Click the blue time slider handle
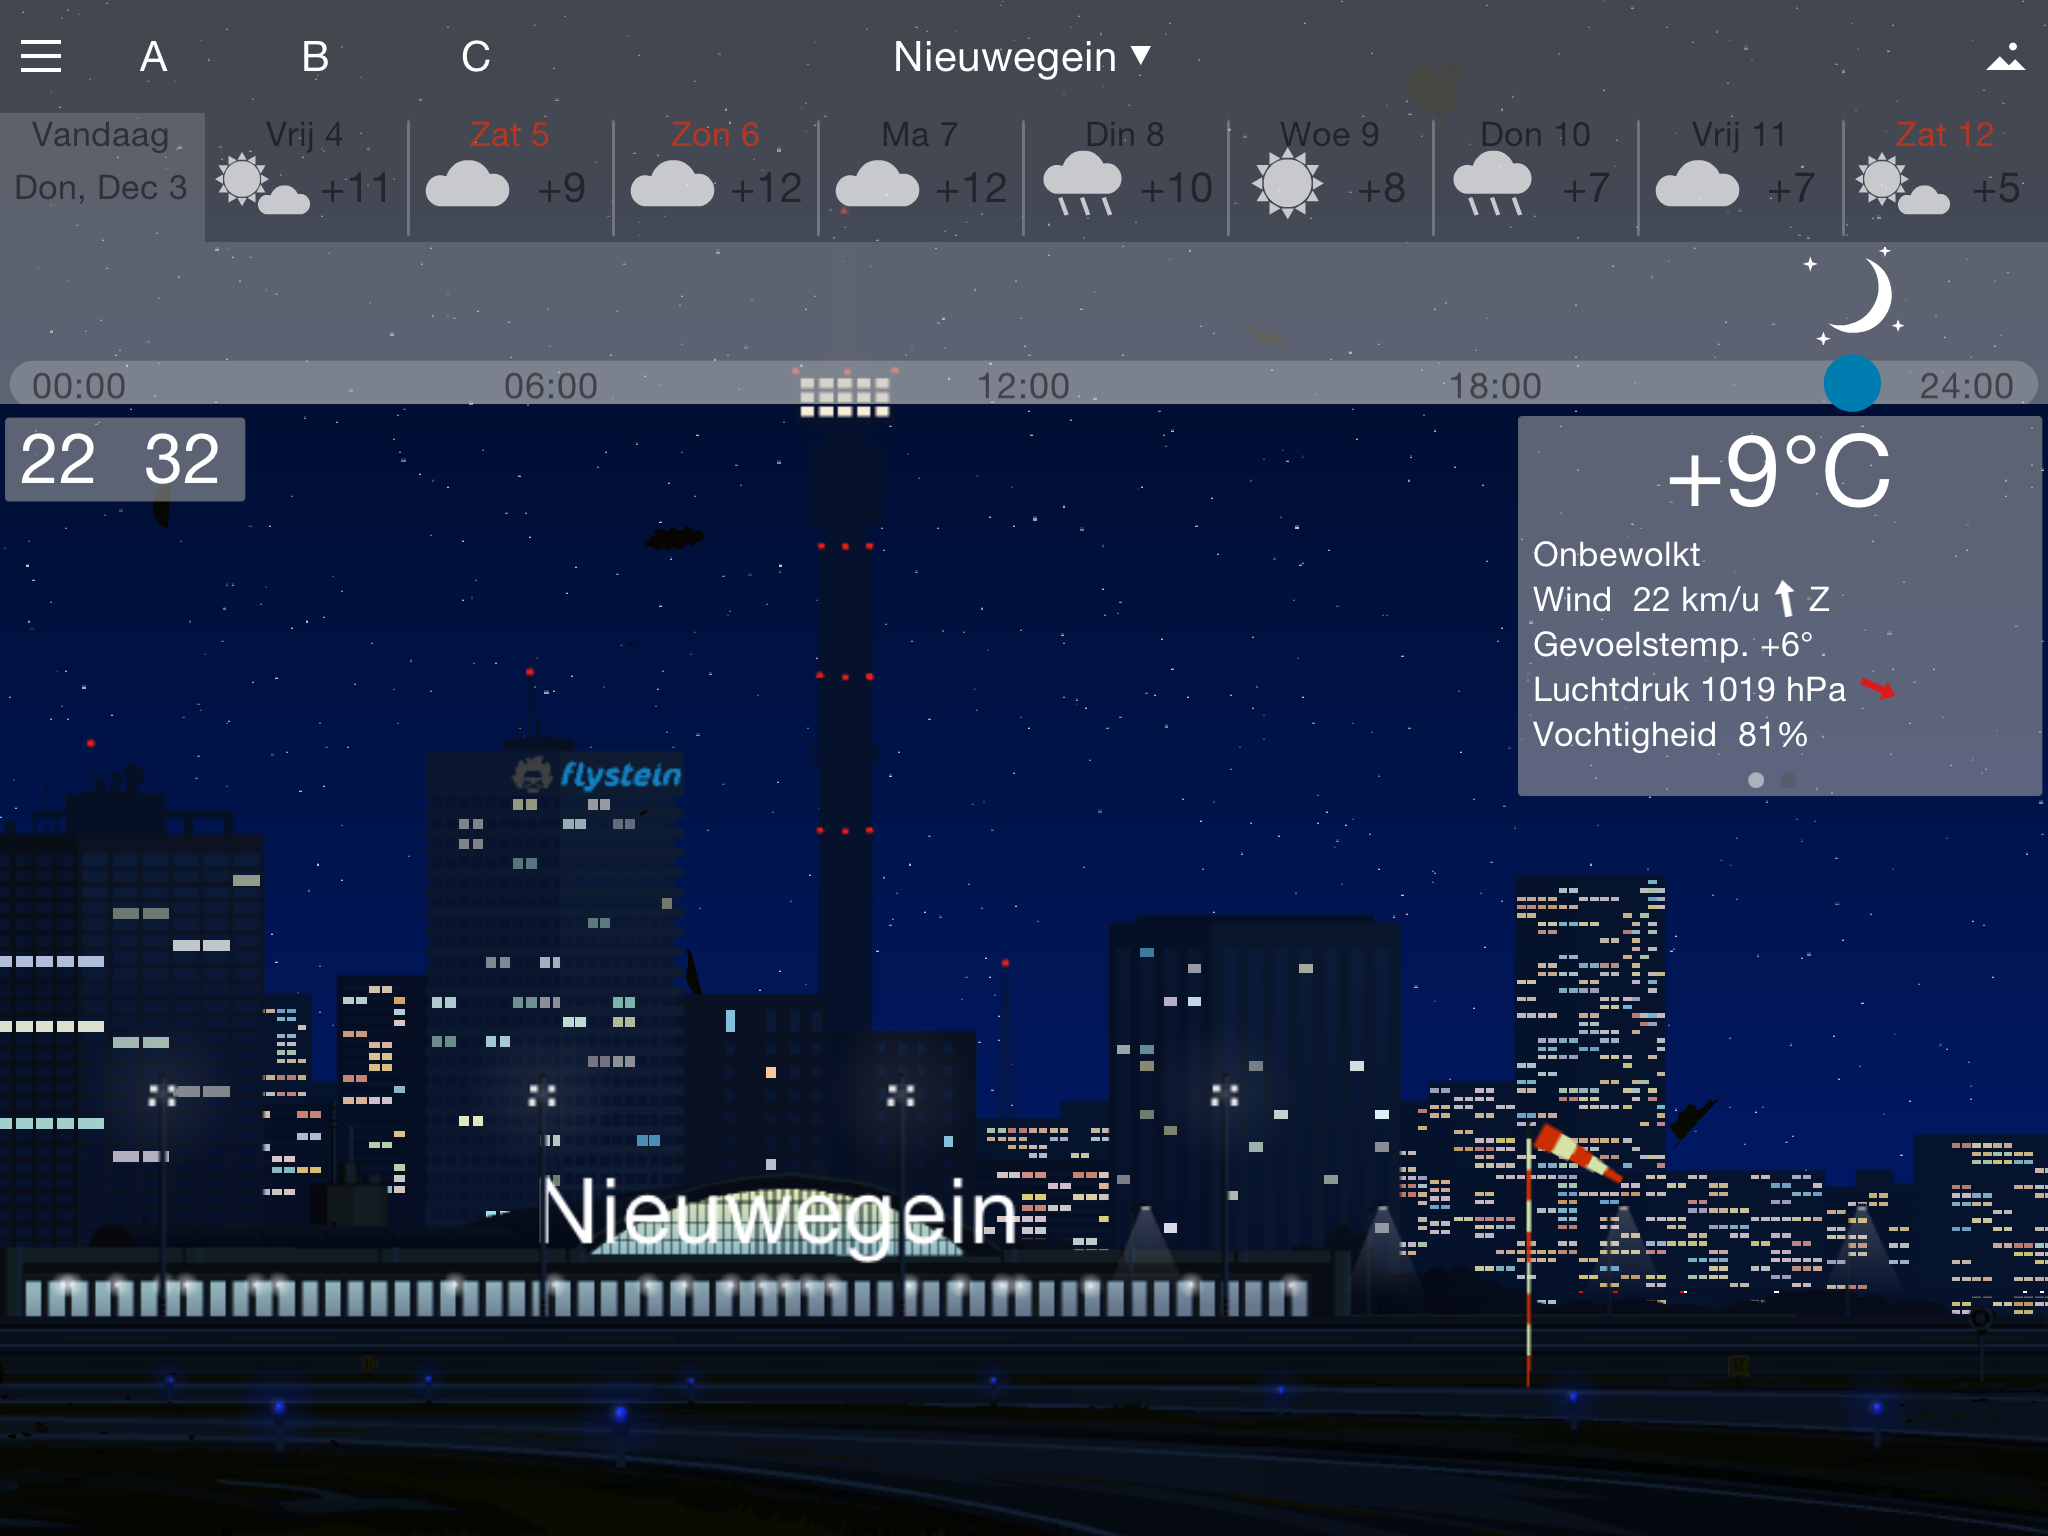2048x1536 pixels. coord(1852,383)
